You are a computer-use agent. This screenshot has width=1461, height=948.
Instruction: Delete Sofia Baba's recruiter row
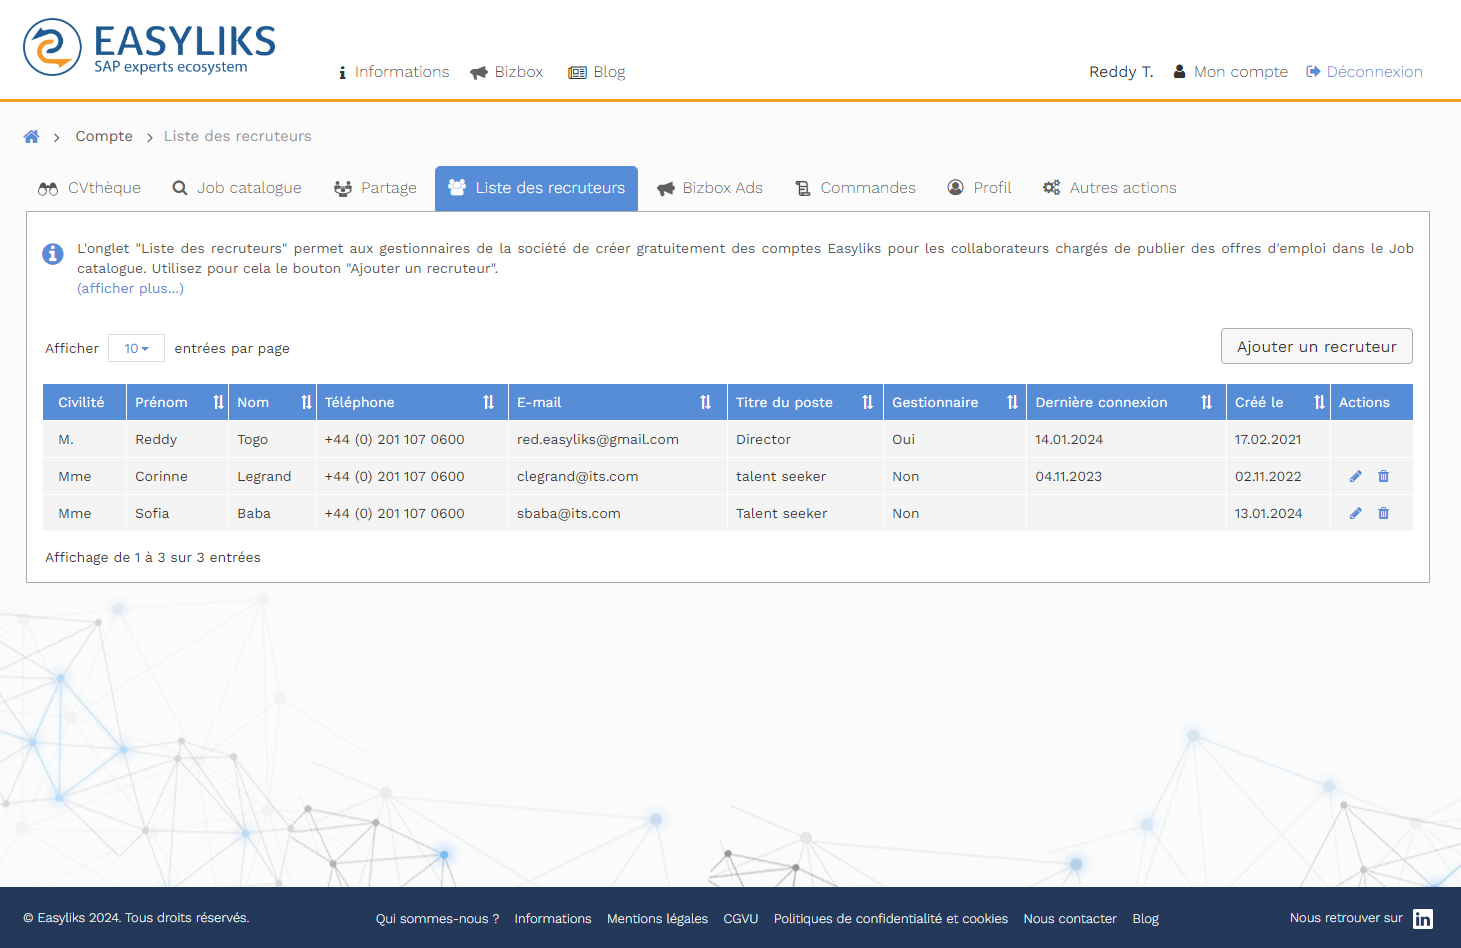click(1384, 514)
